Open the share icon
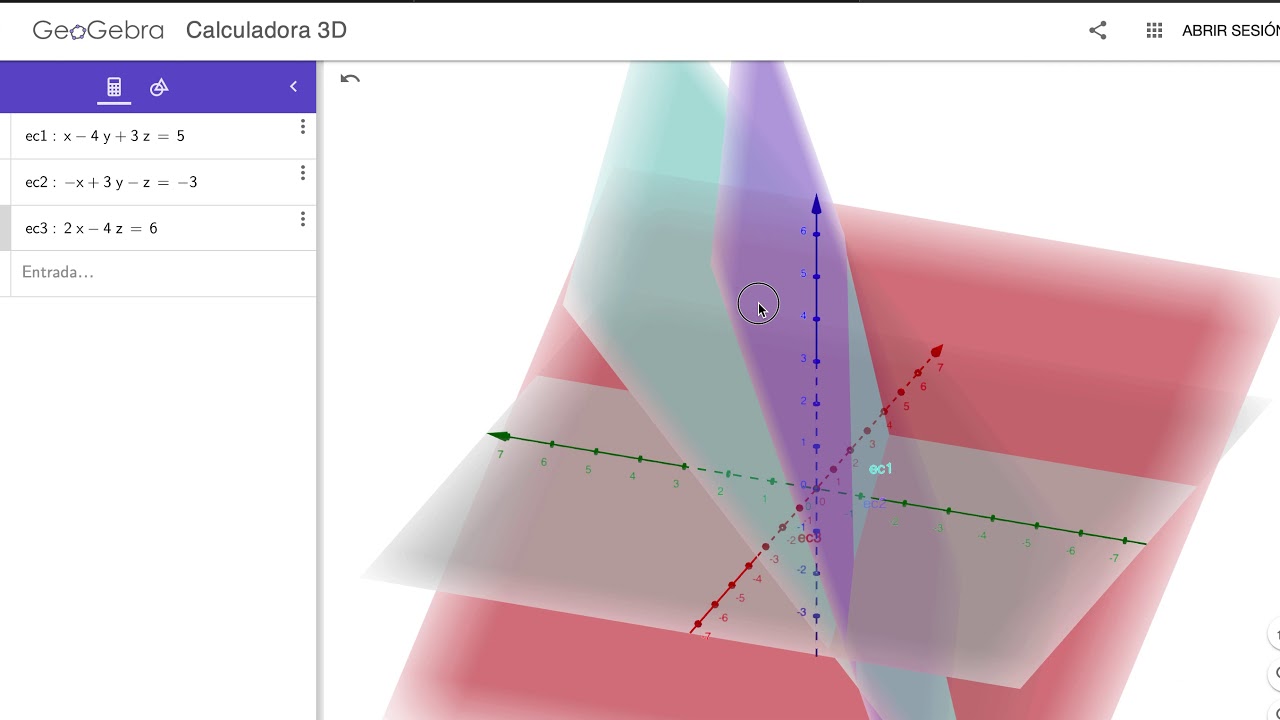 click(x=1098, y=30)
